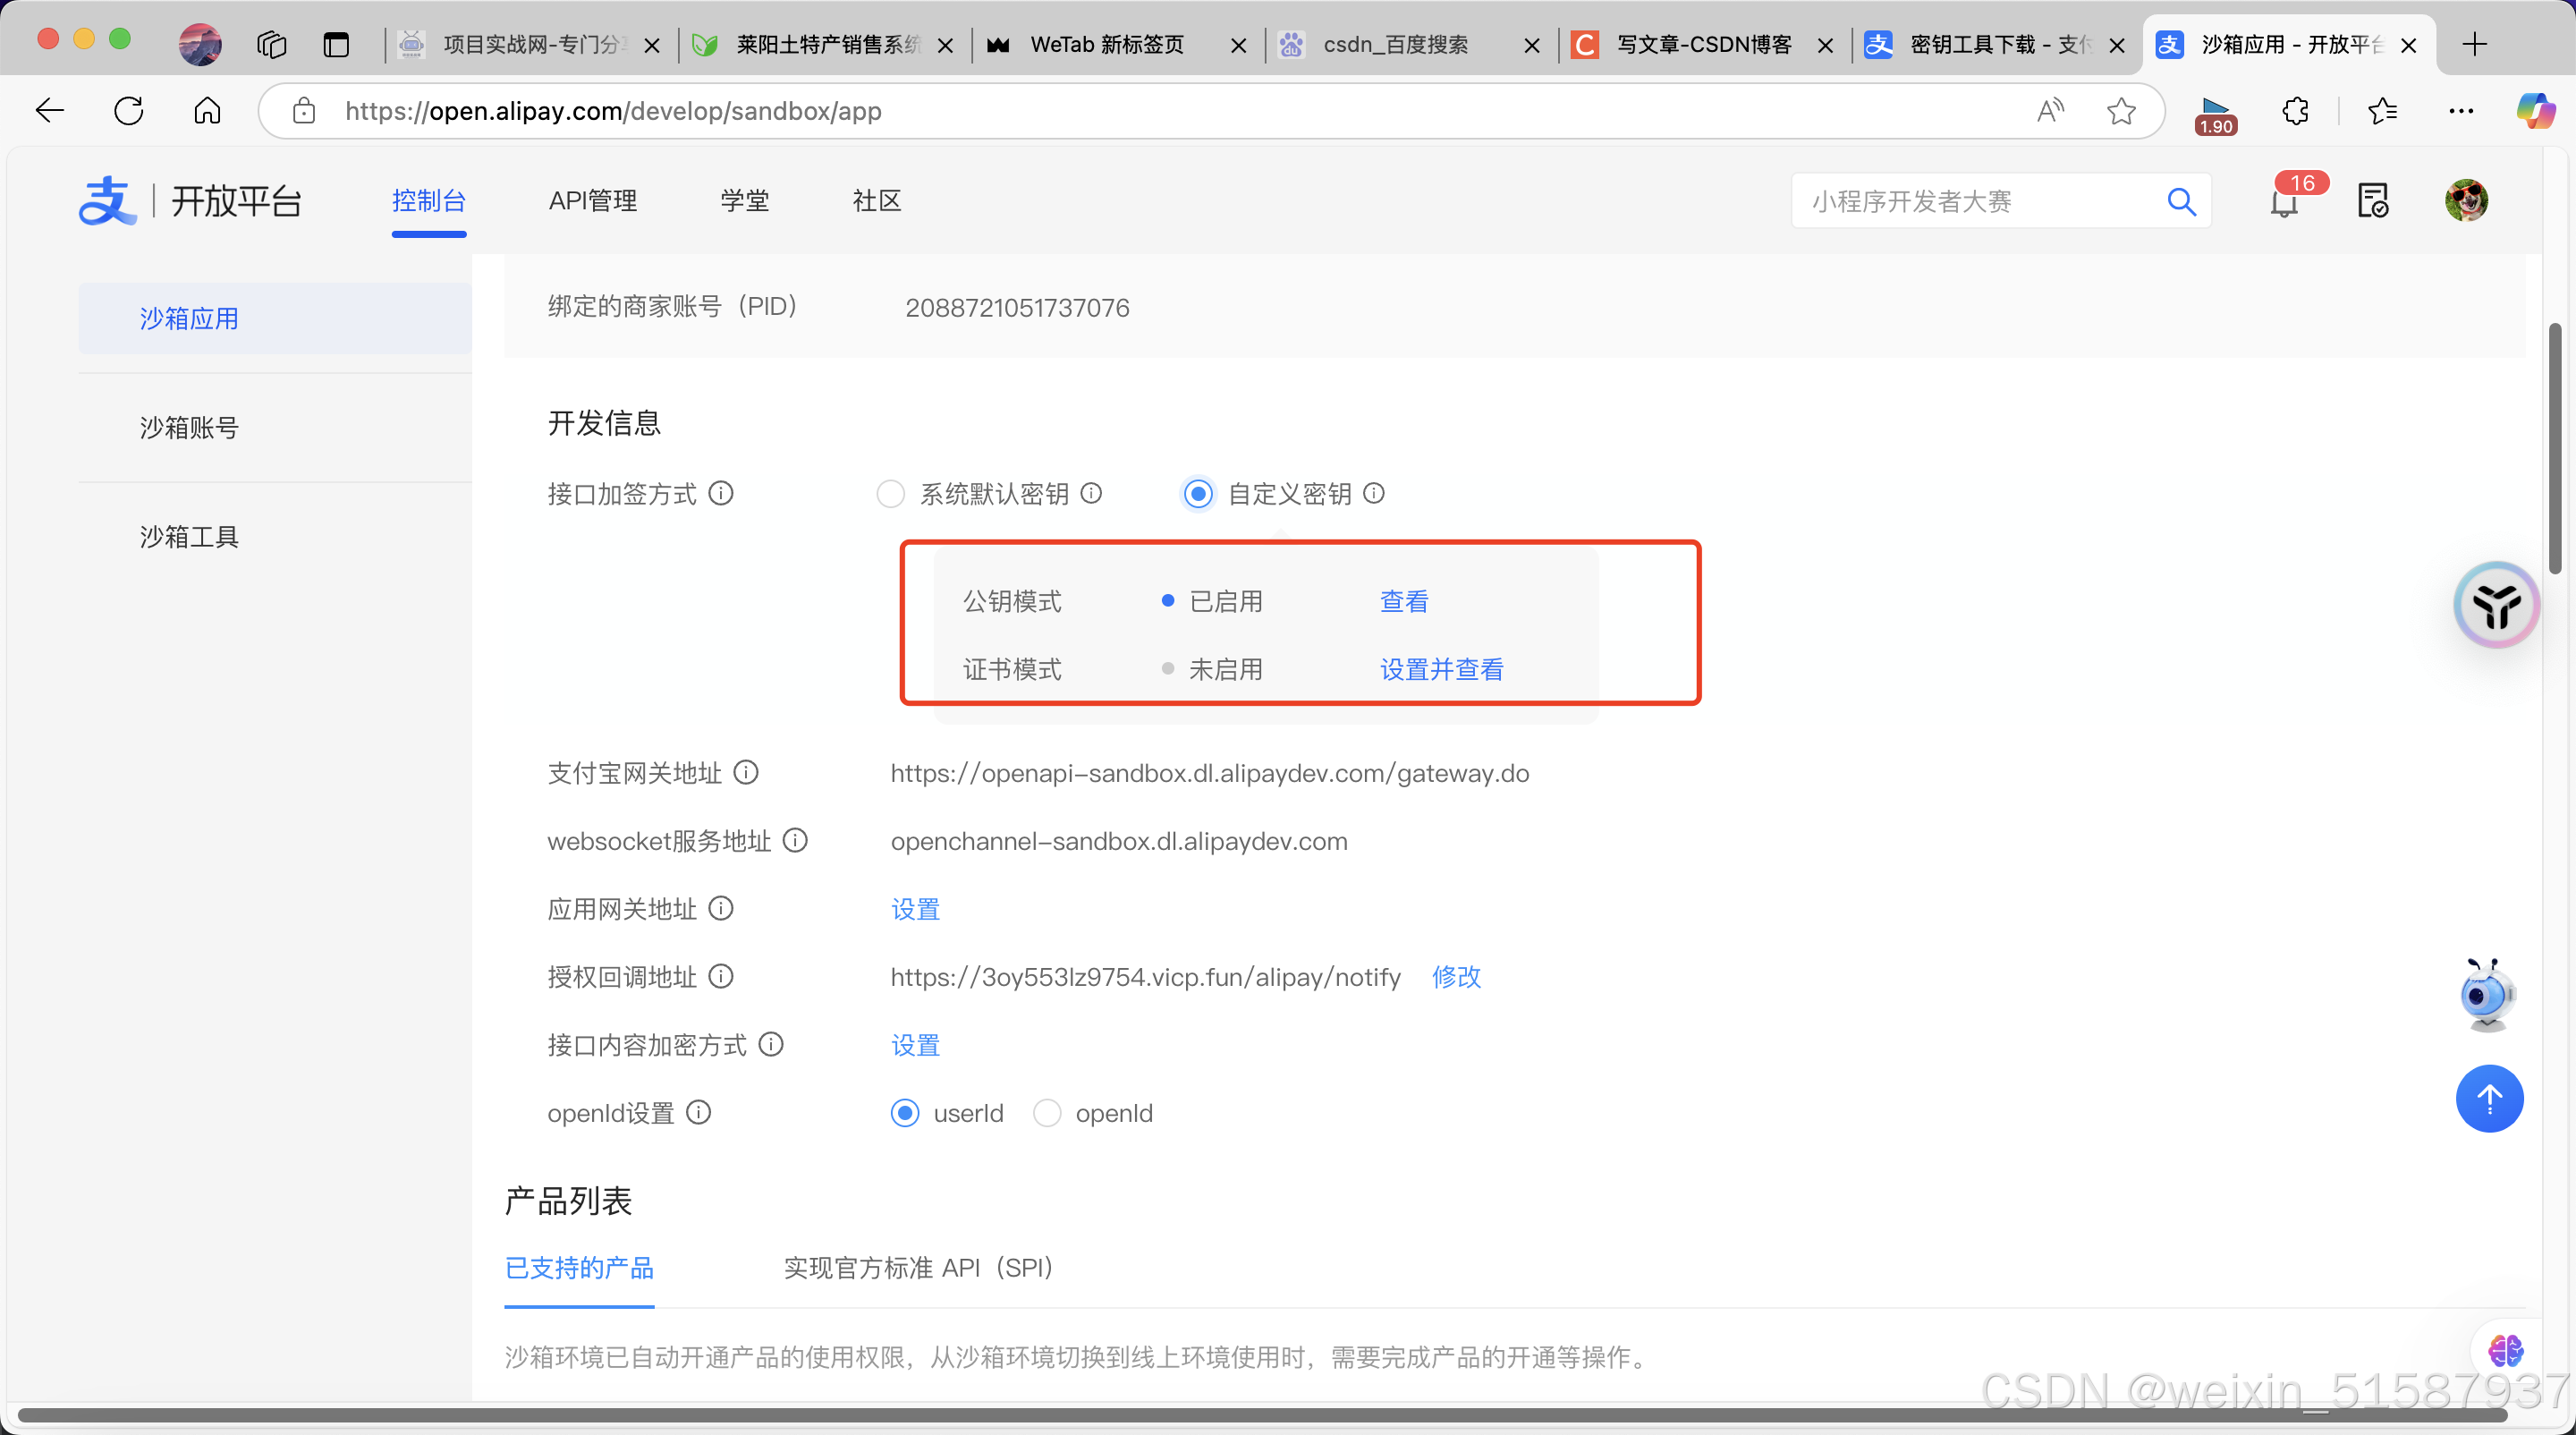
Task: Click the feedback icon beside notifications
Action: click(x=2374, y=200)
